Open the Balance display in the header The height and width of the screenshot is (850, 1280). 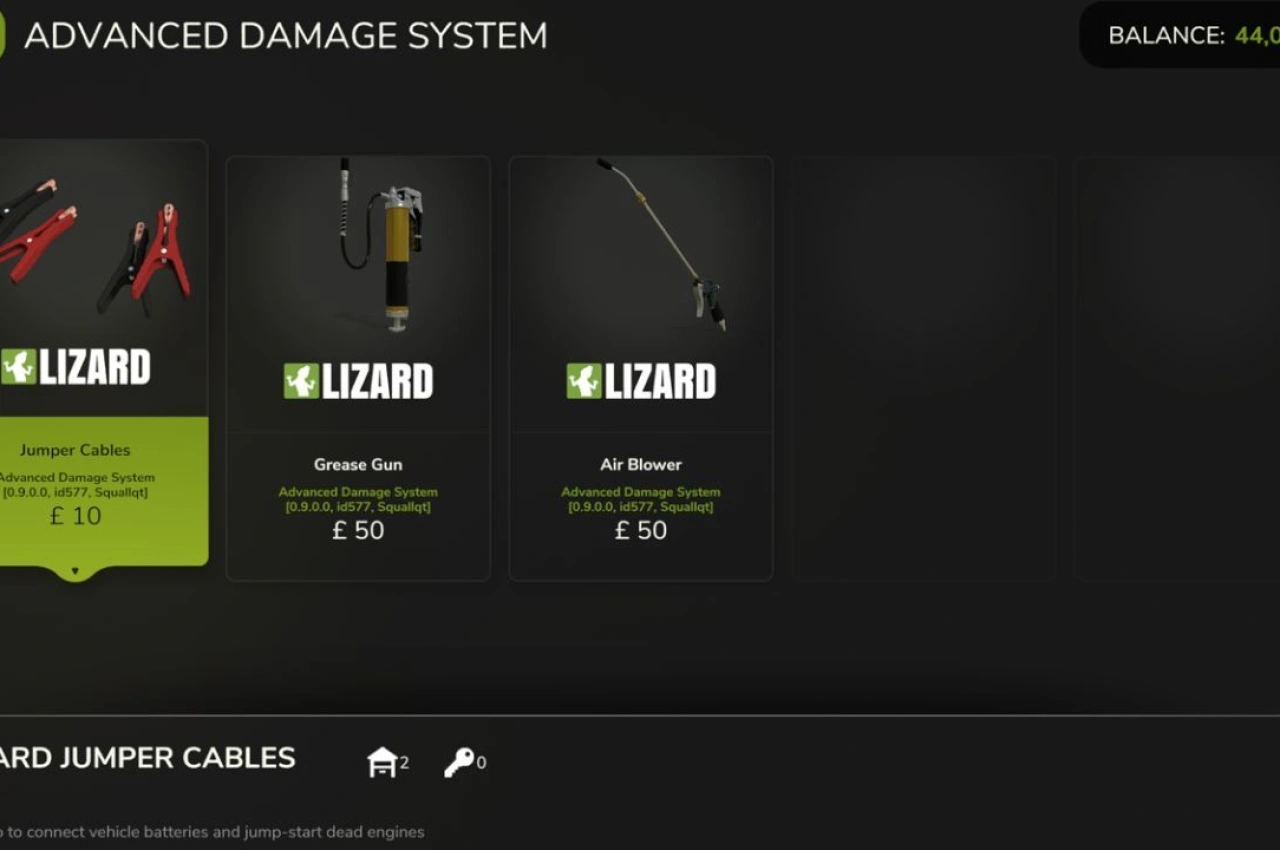(x=1180, y=35)
